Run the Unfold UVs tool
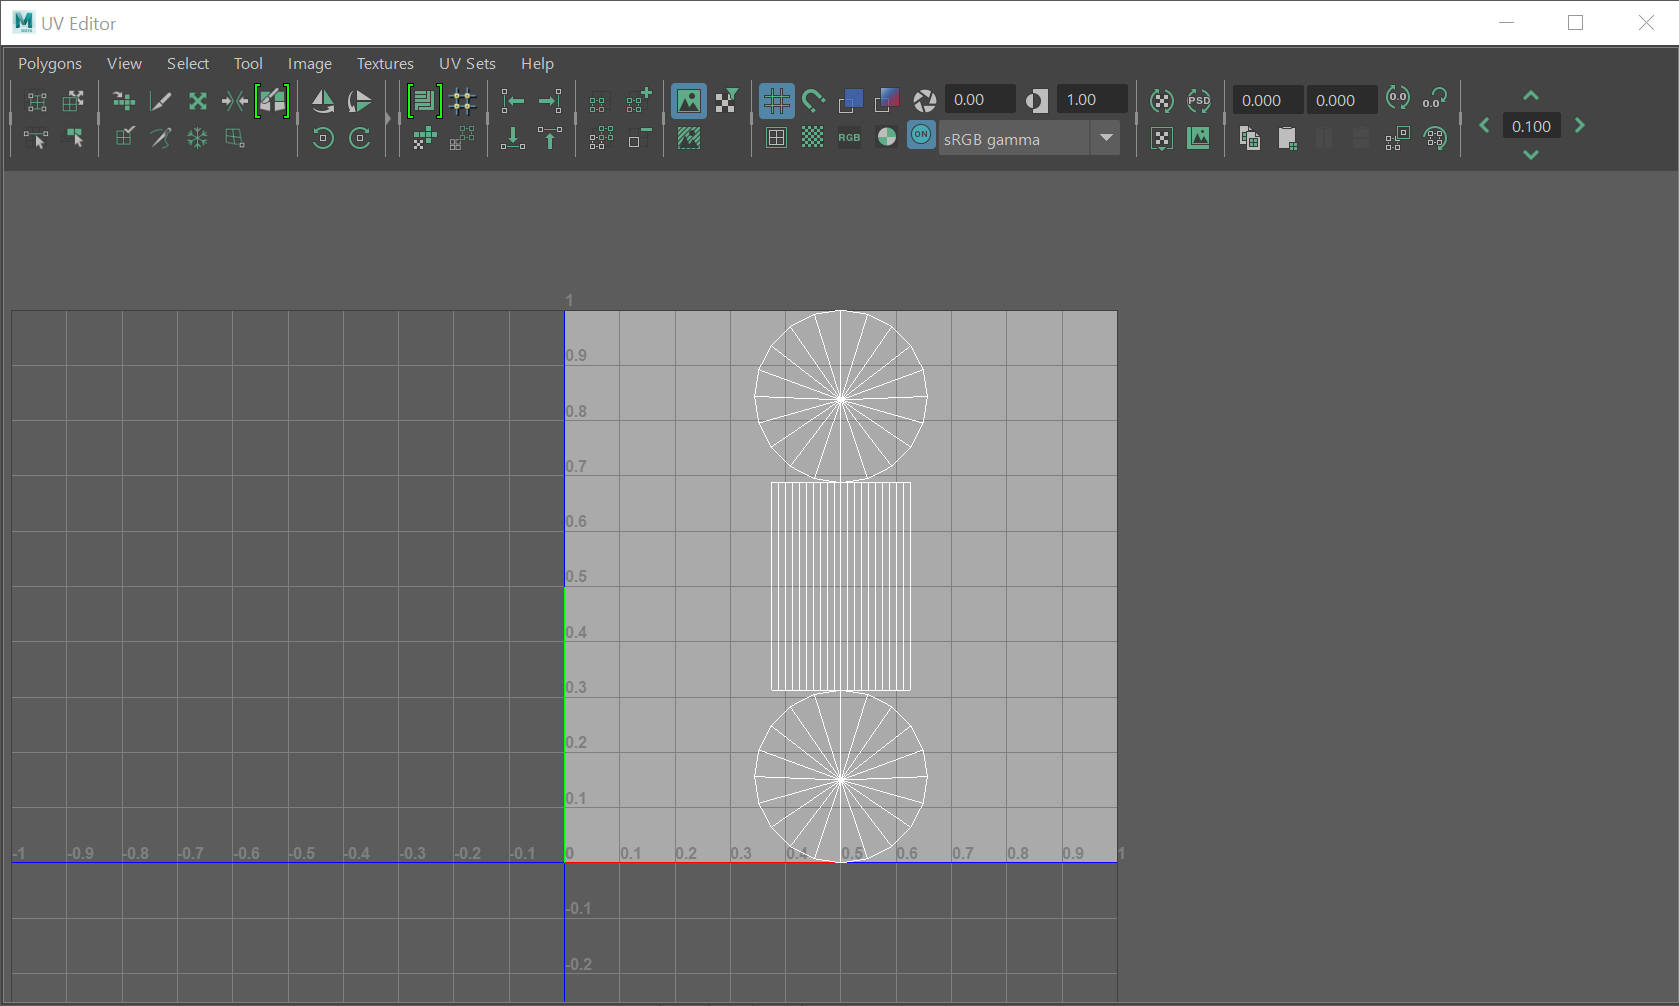Screen dimensions: 1679x1006 (197, 100)
